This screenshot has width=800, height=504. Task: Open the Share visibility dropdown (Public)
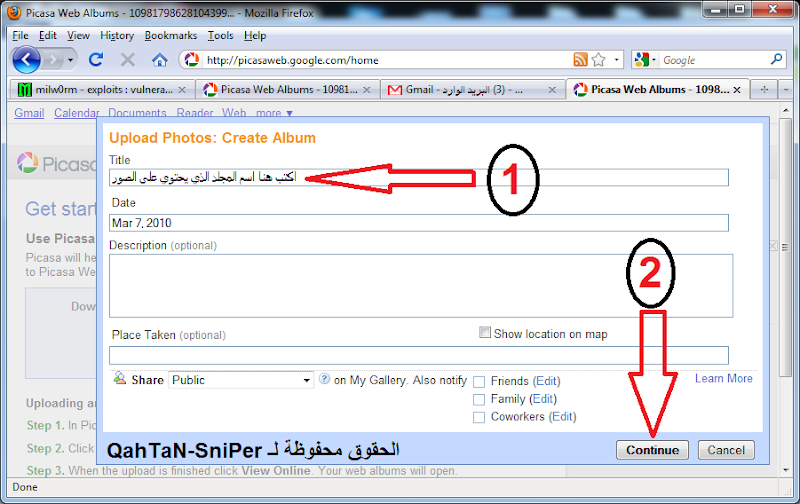(240, 380)
